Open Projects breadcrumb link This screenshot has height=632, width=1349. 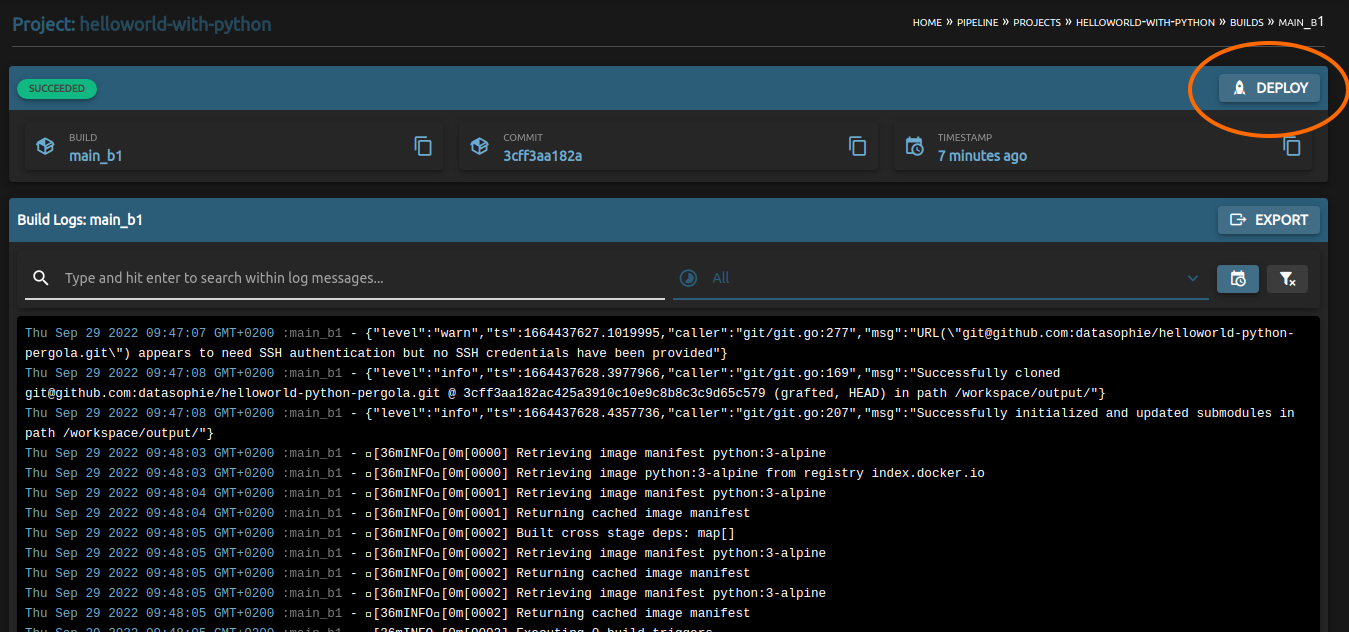(x=1036, y=22)
